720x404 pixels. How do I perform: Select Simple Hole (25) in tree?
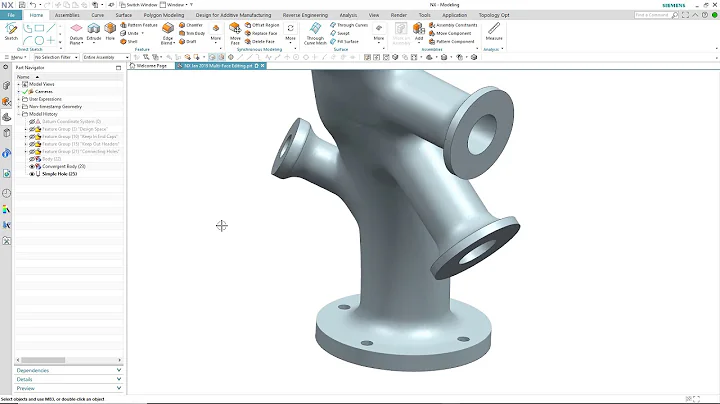(59, 174)
